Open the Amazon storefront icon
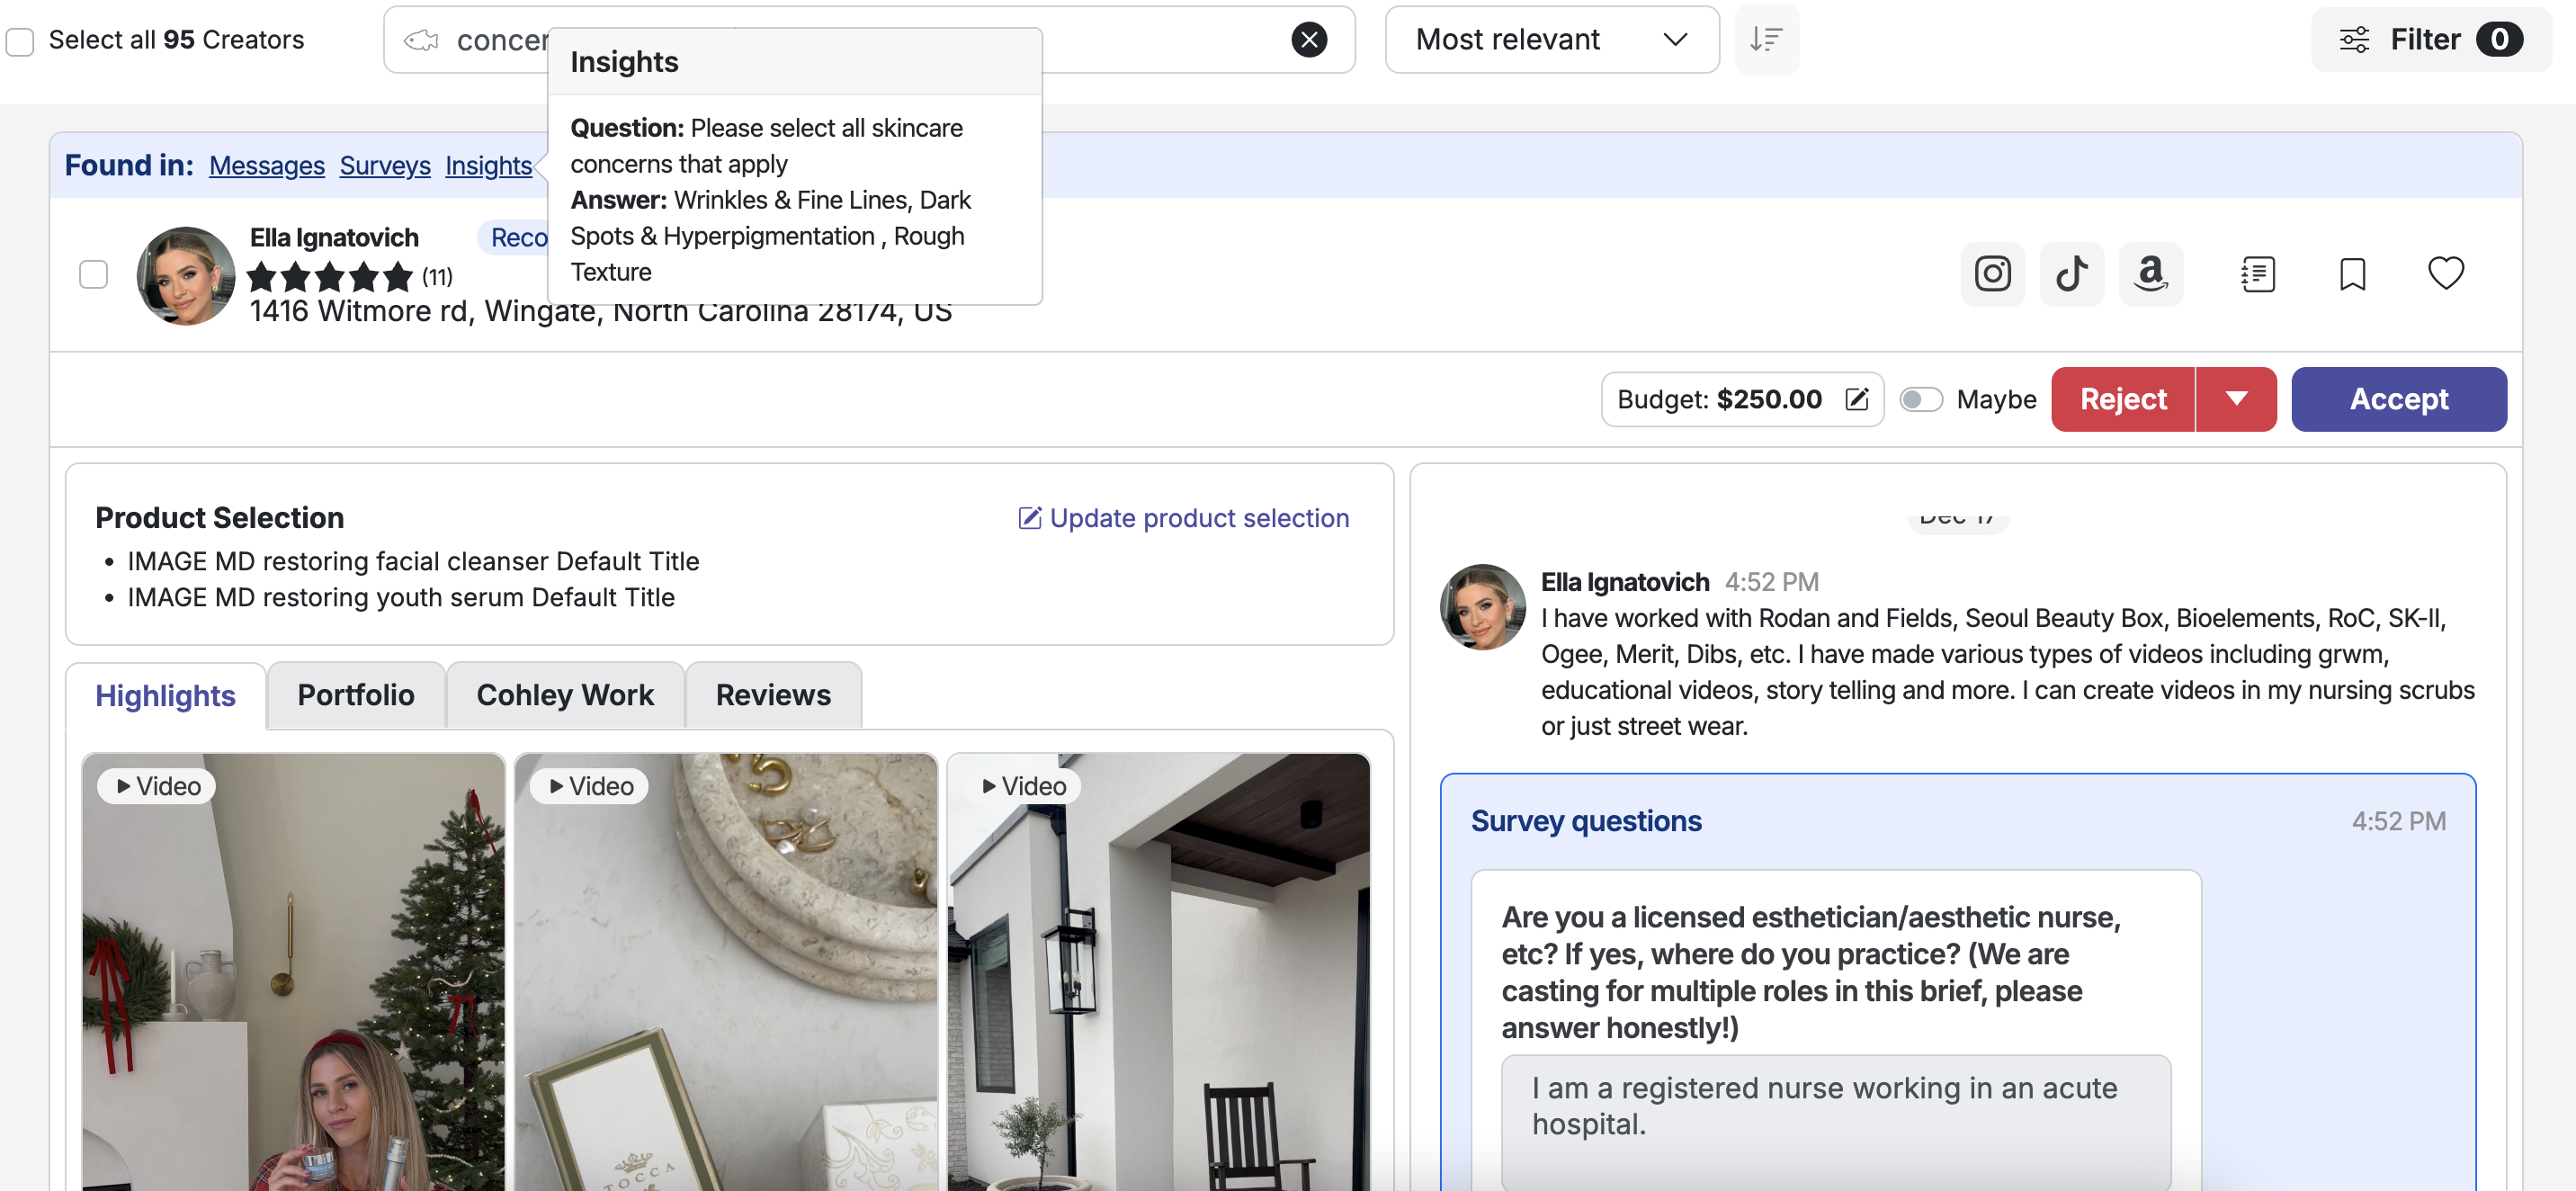Image resolution: width=2576 pixels, height=1191 pixels. [x=2150, y=274]
